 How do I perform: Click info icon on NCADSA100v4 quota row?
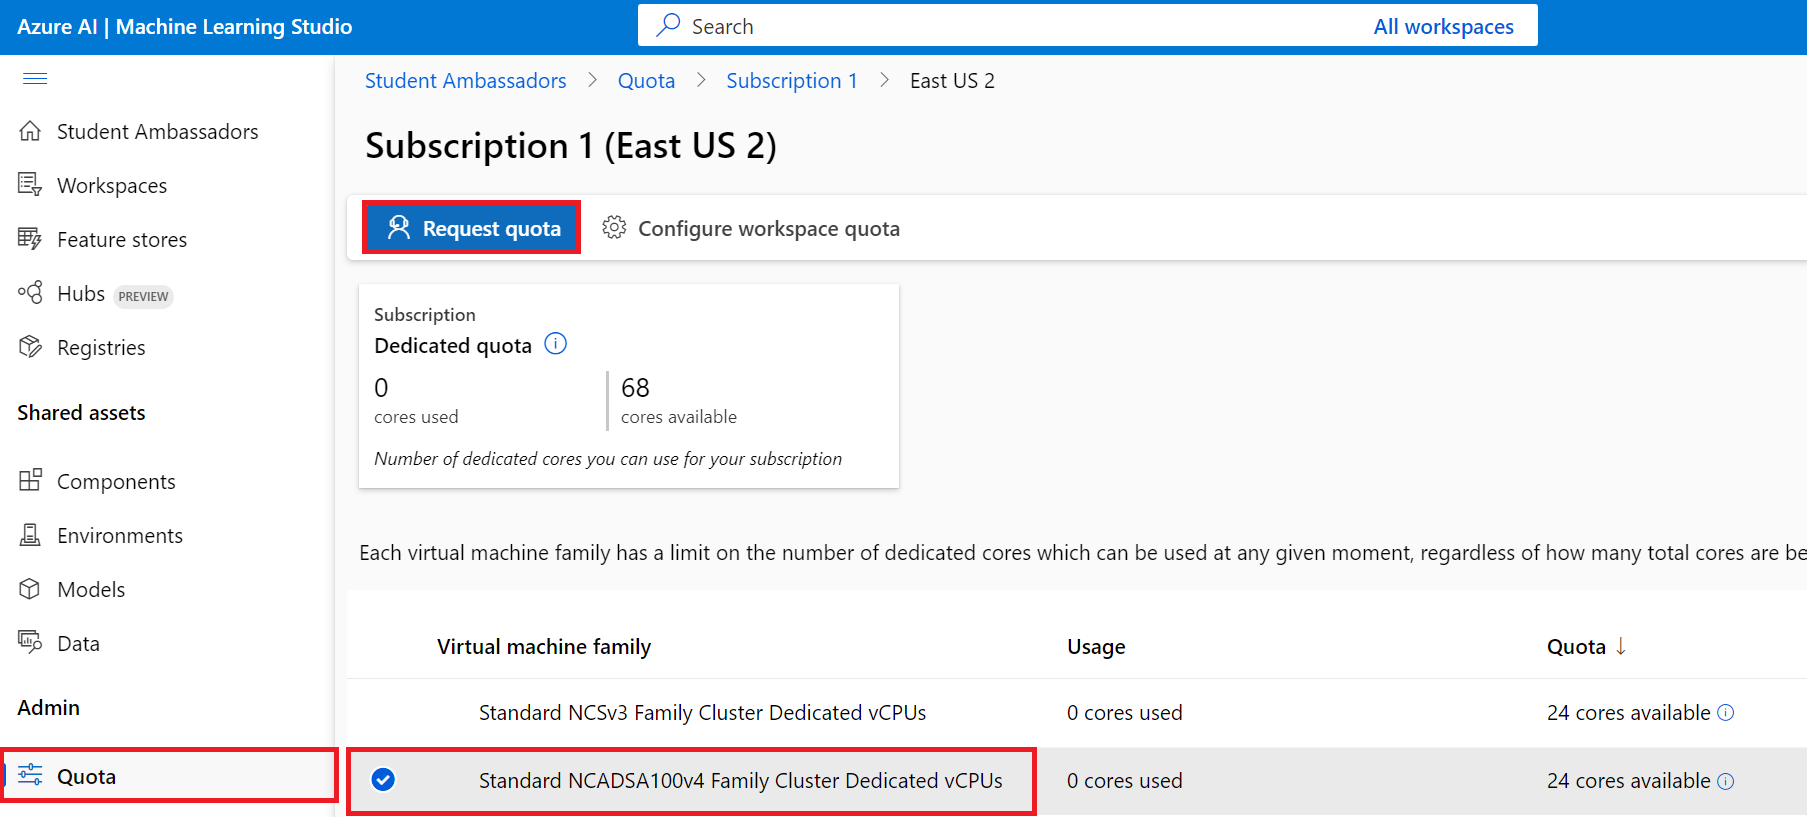pos(1725,781)
